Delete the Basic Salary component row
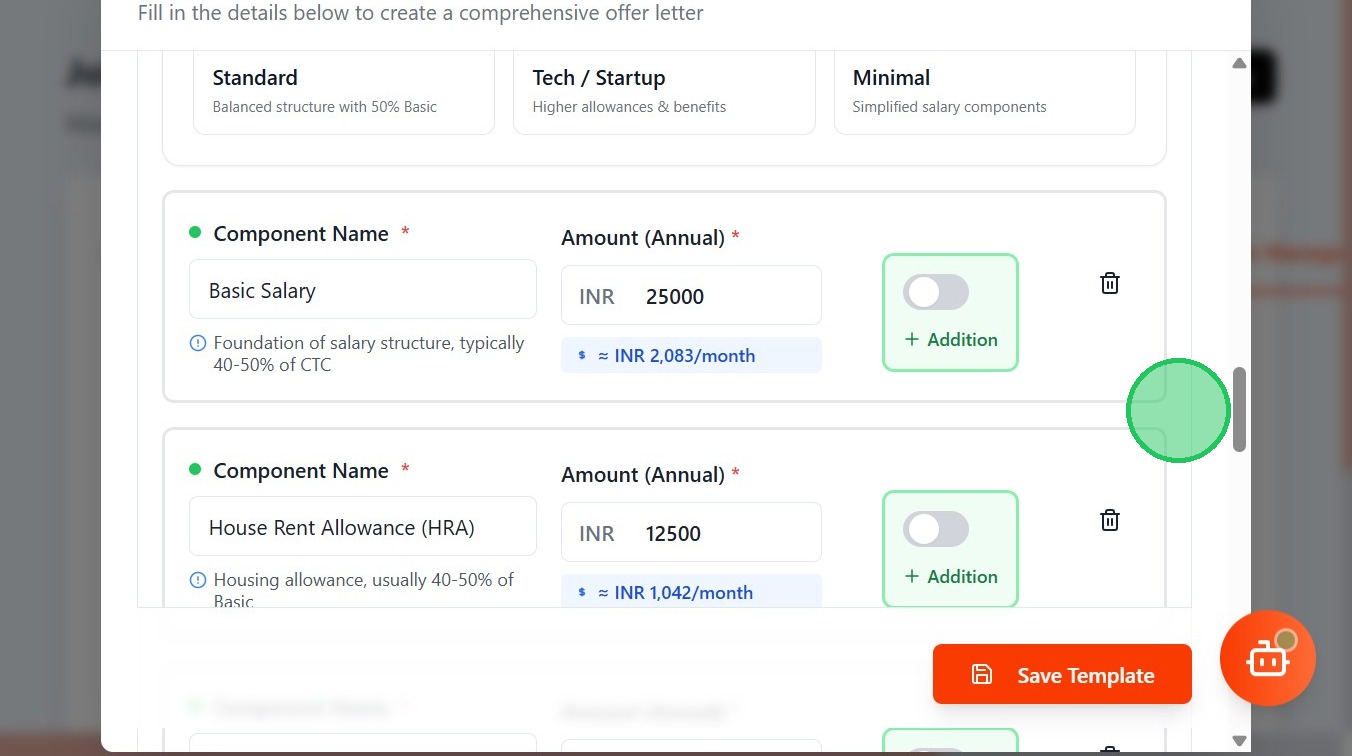The width and height of the screenshot is (1352, 756). [x=1109, y=283]
